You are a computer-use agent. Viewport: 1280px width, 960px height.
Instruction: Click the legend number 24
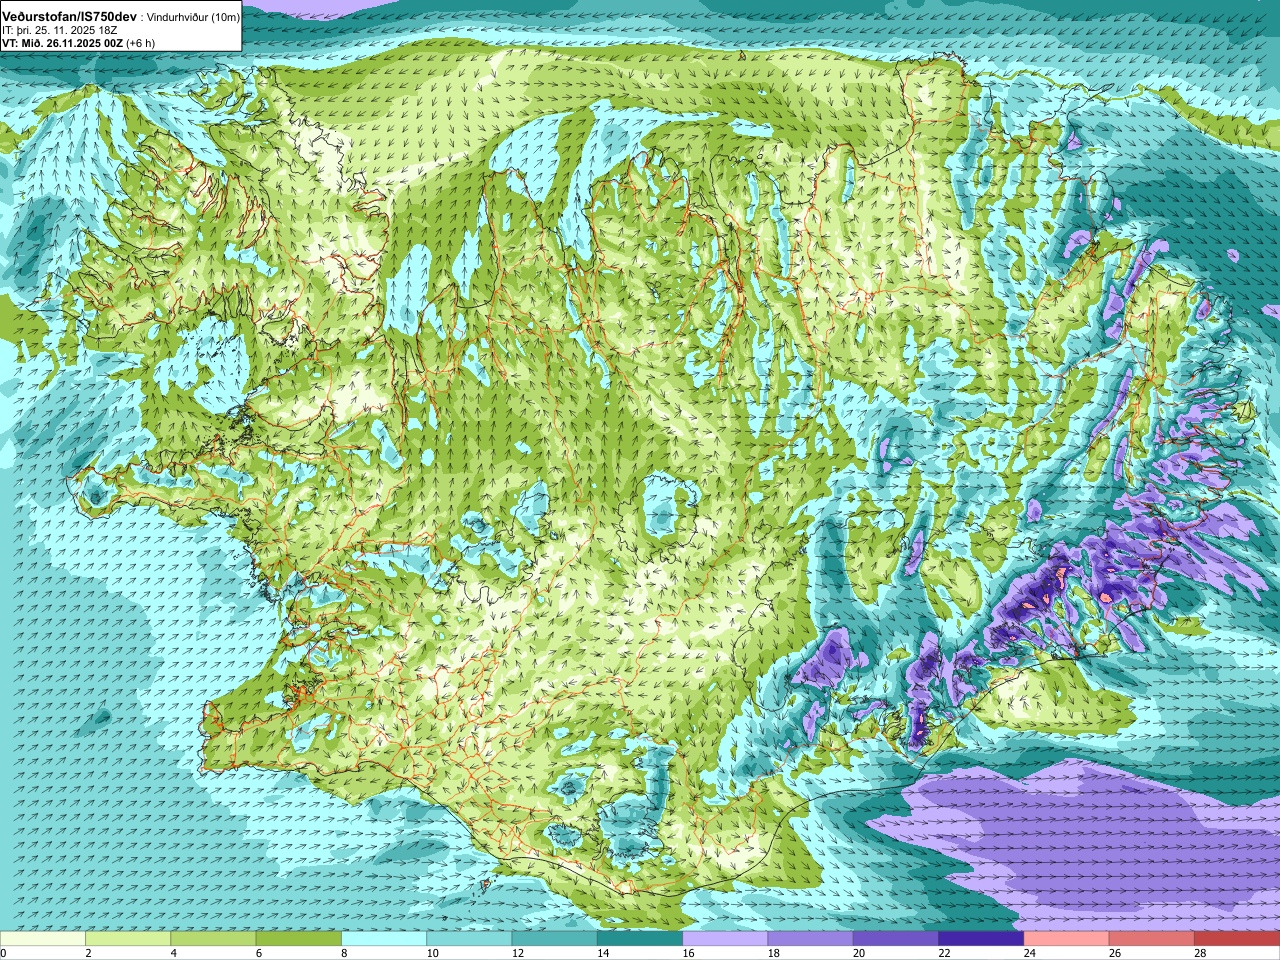point(1030,953)
